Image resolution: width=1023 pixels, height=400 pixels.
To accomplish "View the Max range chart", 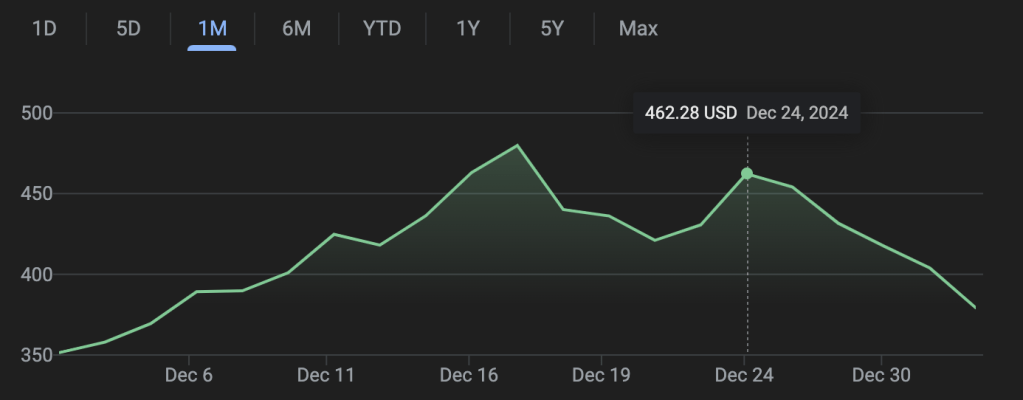I will pos(638,28).
